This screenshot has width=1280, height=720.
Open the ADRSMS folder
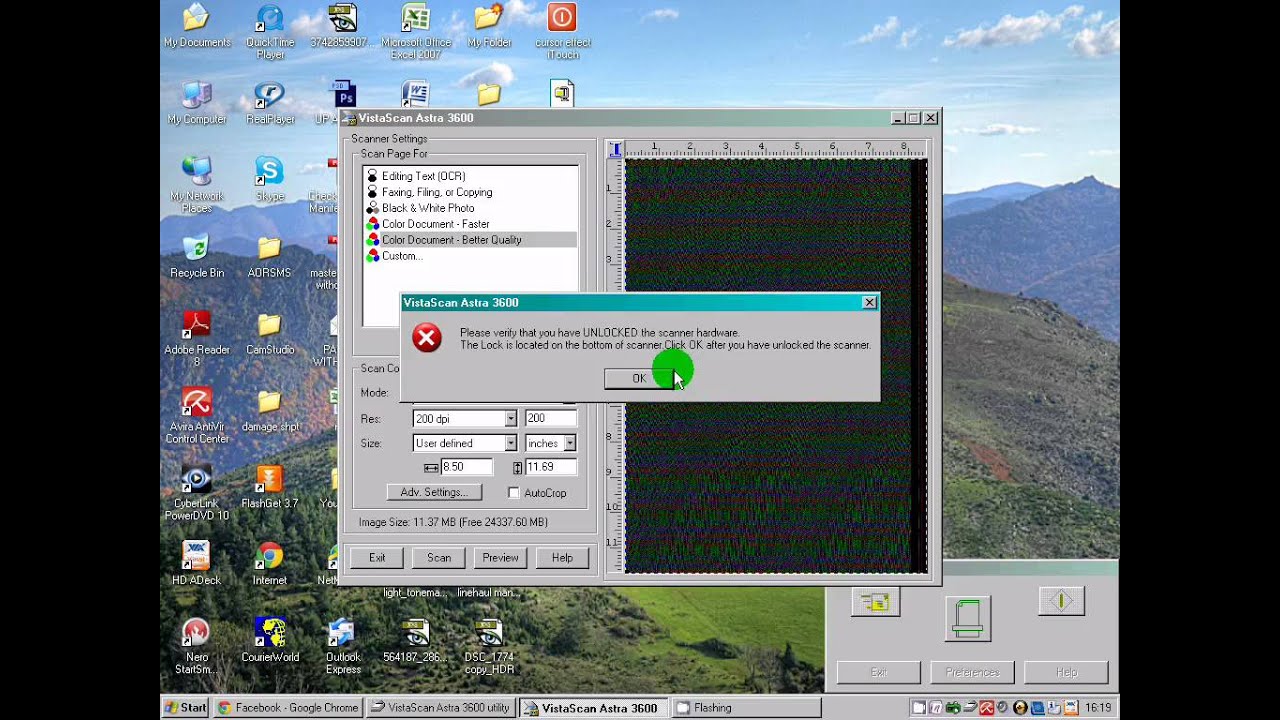click(x=269, y=257)
